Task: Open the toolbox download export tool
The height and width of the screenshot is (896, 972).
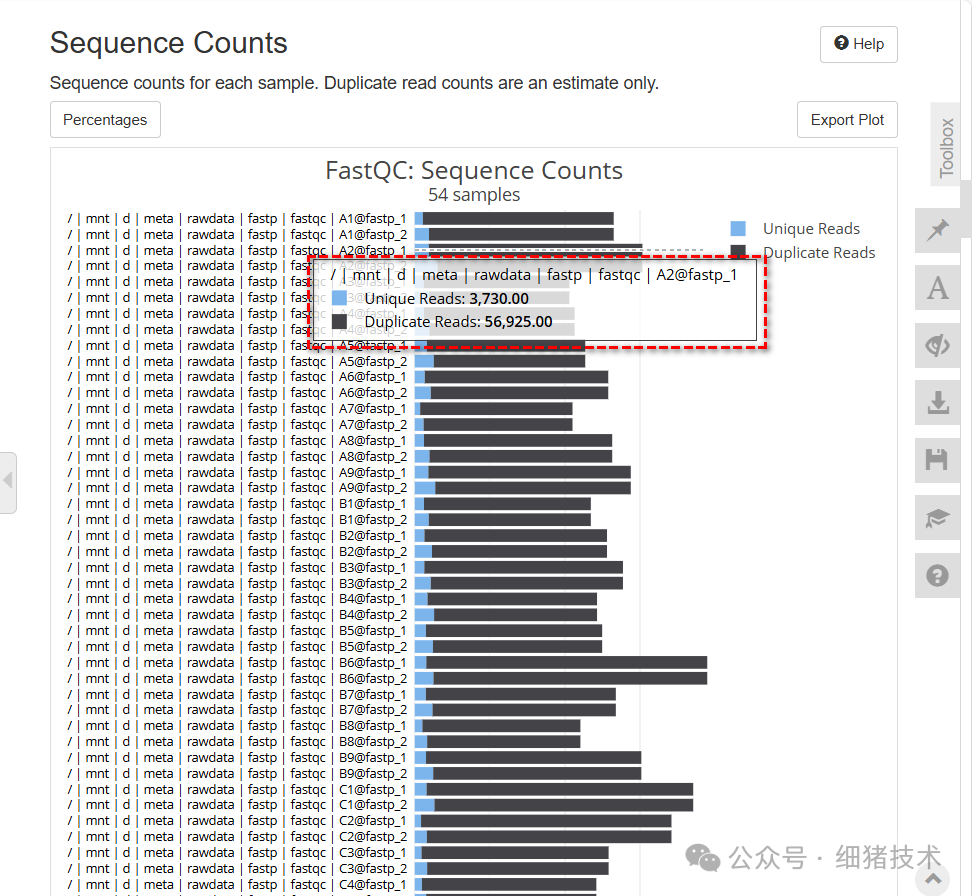Action: point(937,403)
